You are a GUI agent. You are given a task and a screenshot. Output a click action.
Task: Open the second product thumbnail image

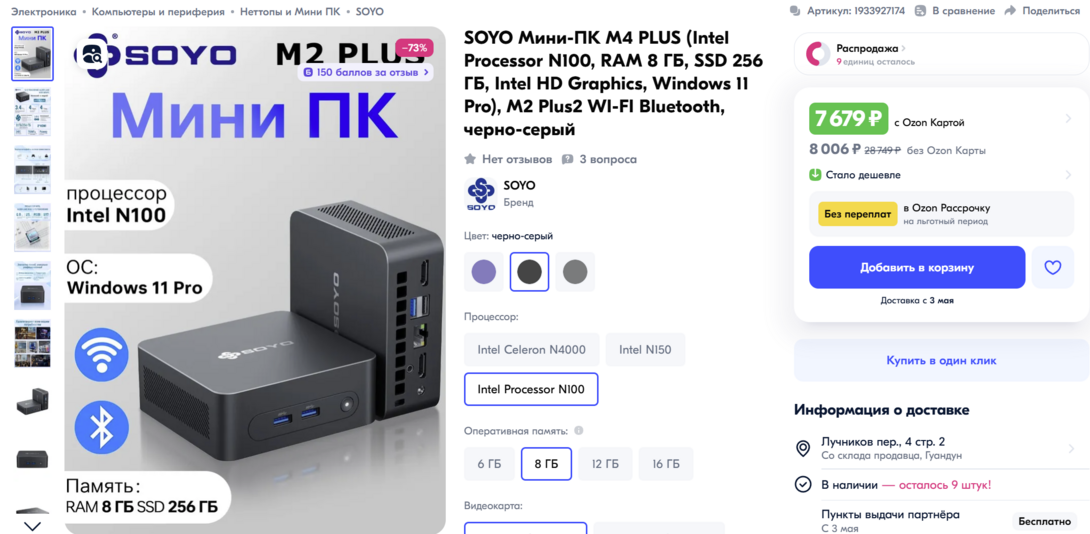click(x=33, y=111)
